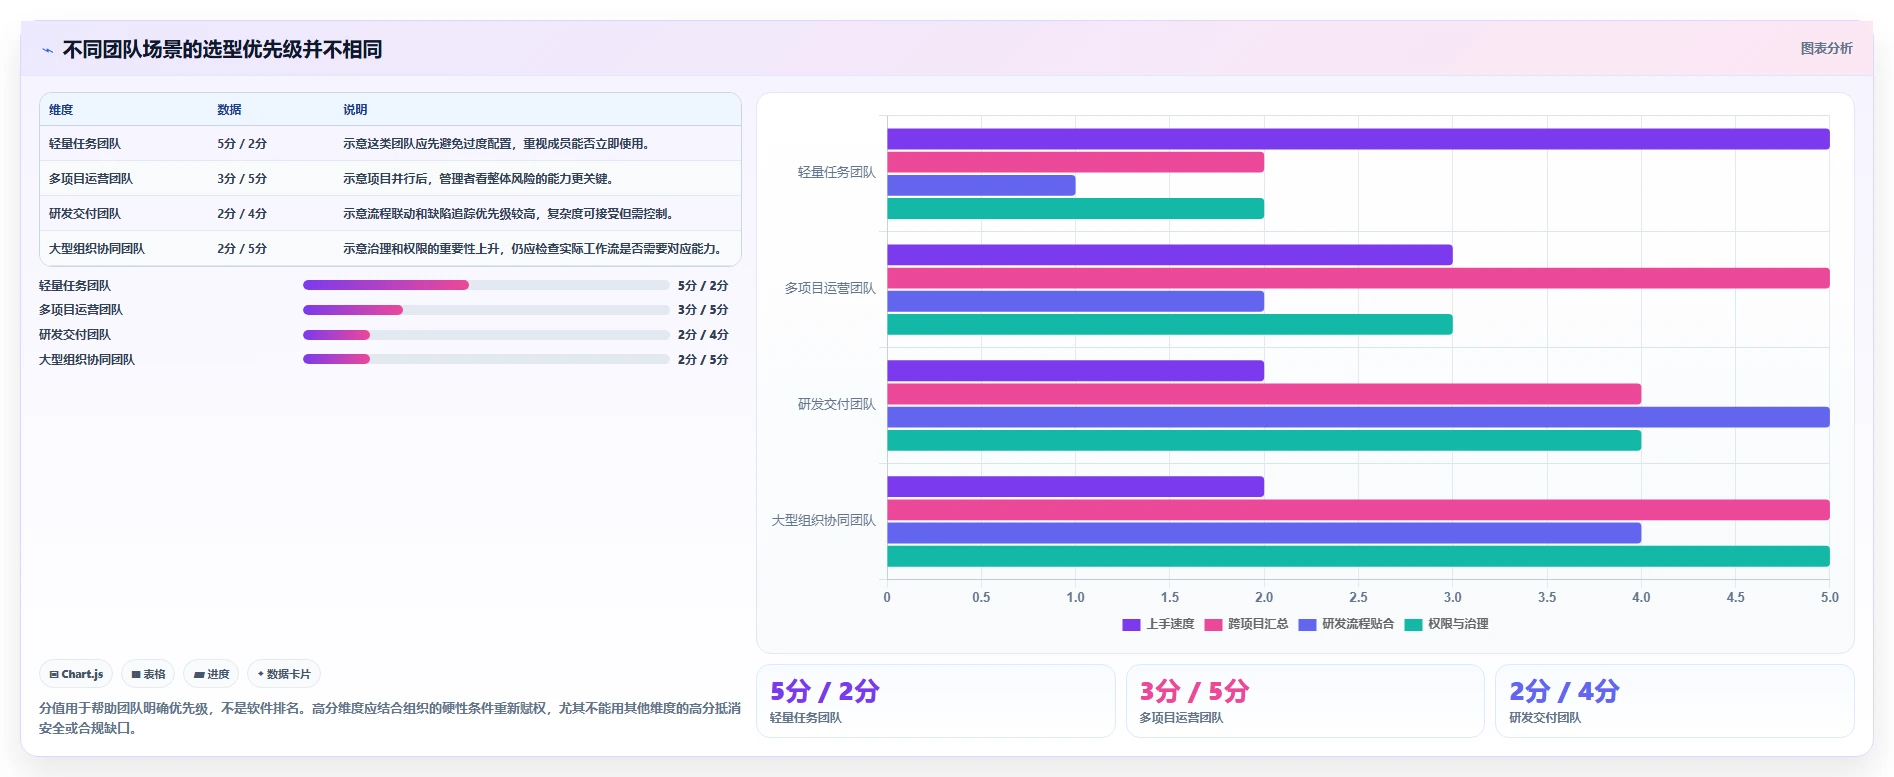Click the 大型组织协同团队 chart axis label
Viewport: 1894px width, 777px height.
pyautogui.click(x=823, y=521)
